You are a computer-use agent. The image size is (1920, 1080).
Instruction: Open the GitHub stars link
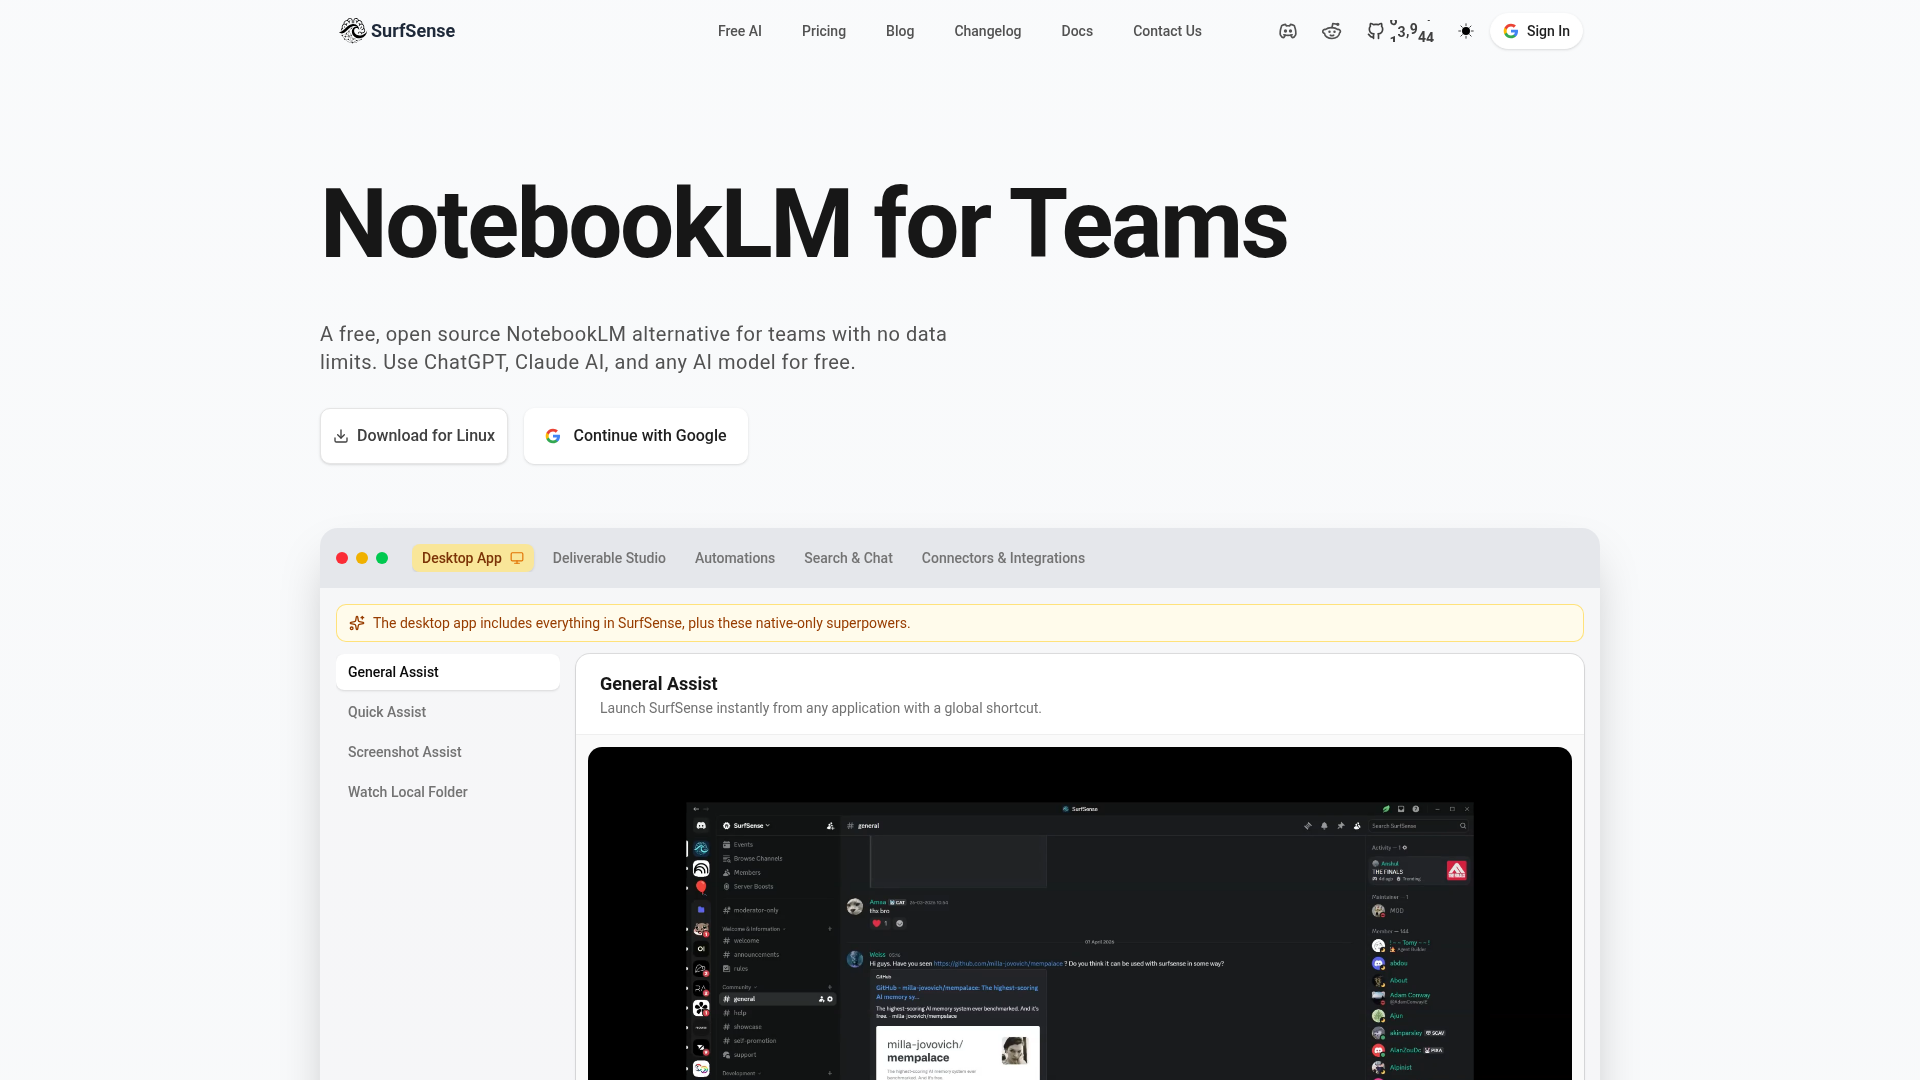(1400, 31)
